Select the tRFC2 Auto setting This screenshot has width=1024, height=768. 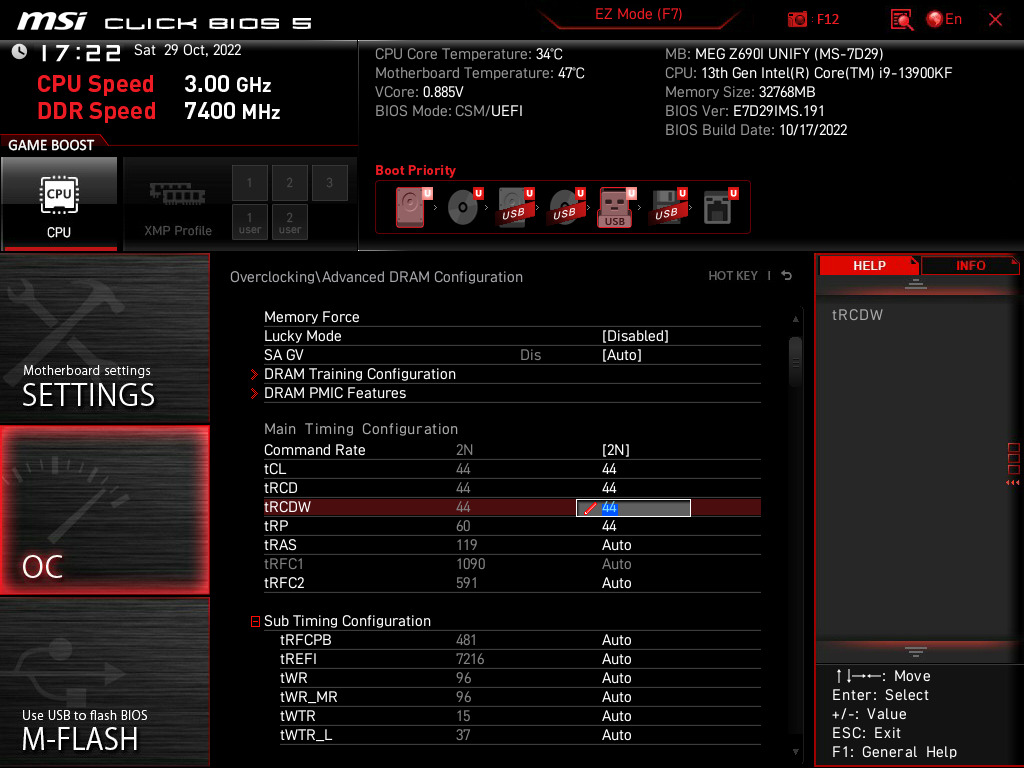[x=616, y=583]
